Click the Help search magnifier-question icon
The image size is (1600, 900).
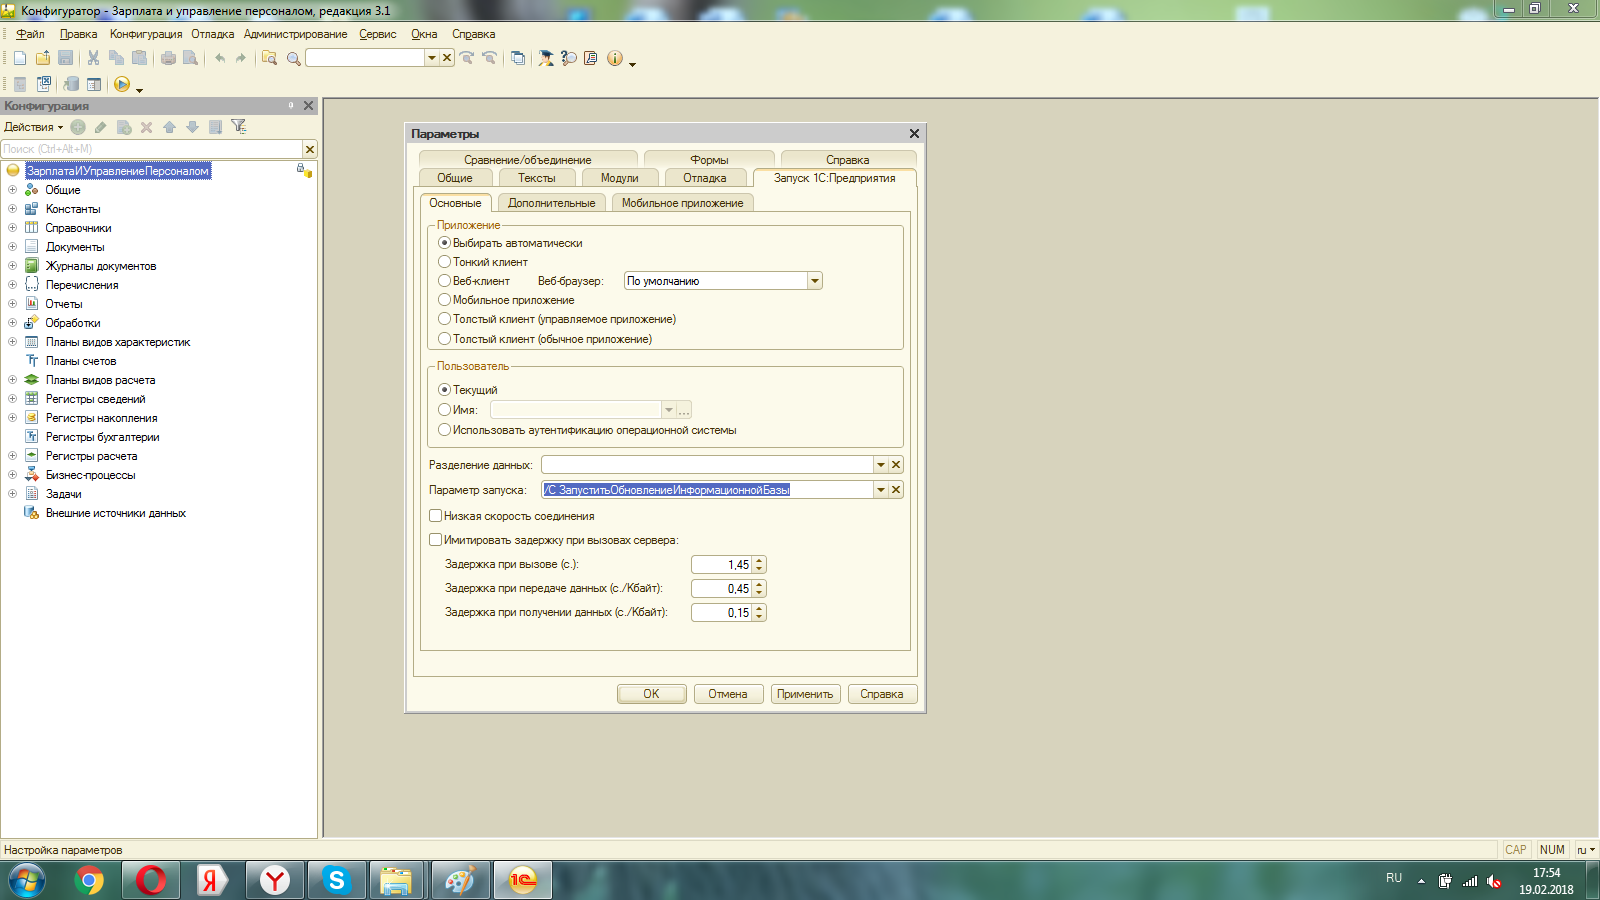(569, 58)
